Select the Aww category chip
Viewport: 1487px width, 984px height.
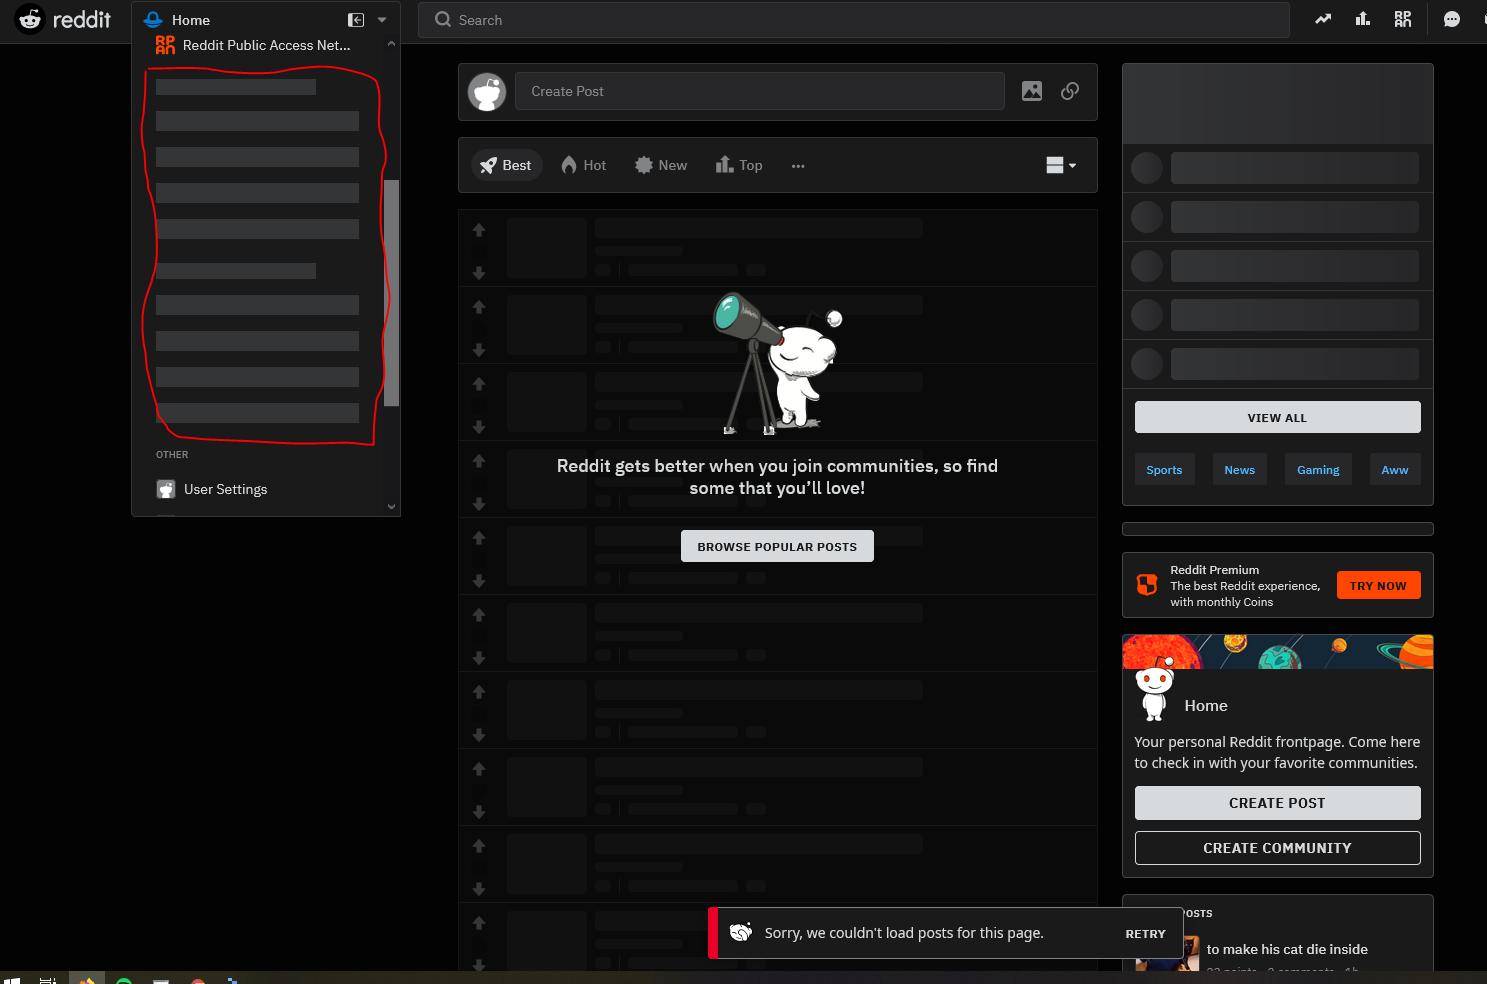coord(1395,469)
